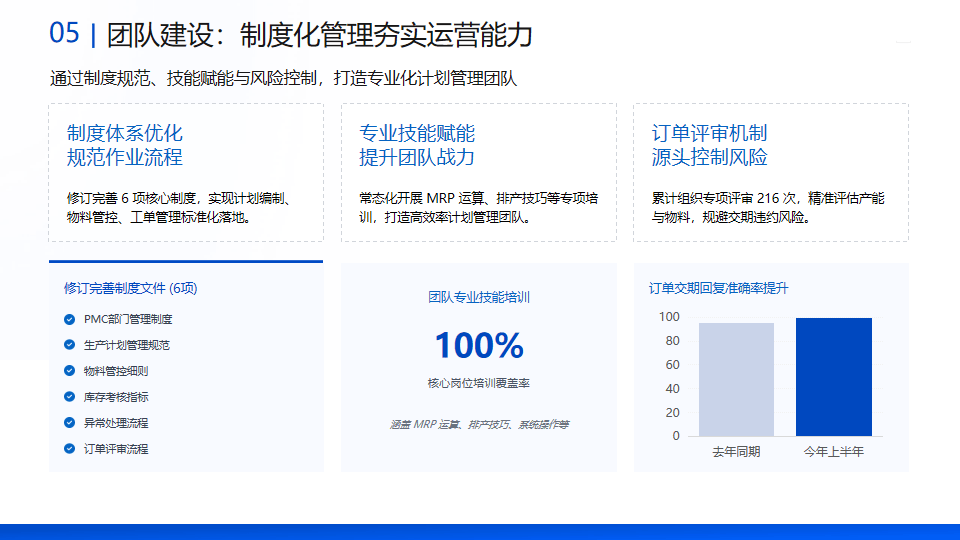960x540 pixels.
Task: Click the y-axis value 40
Action: 672,389
